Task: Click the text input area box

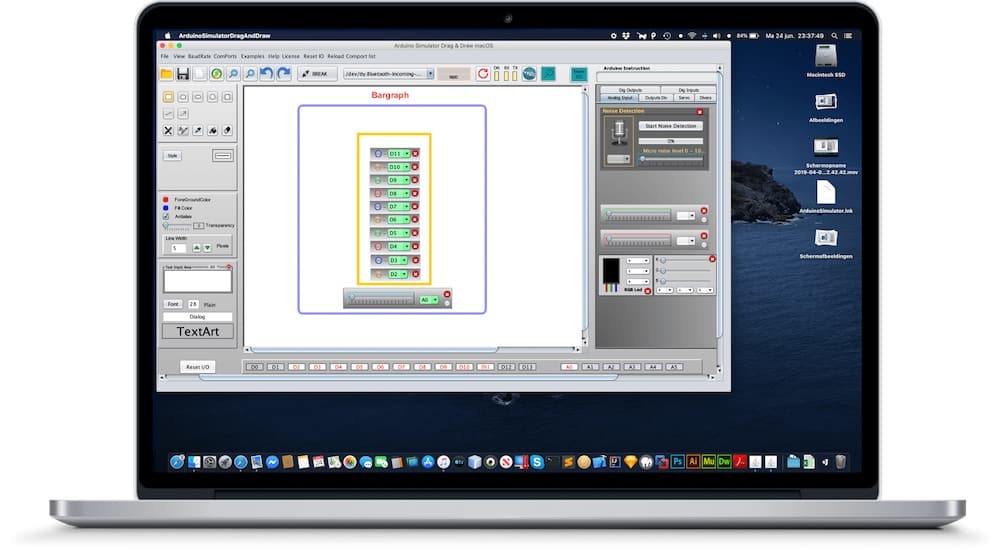Action: tap(198, 281)
